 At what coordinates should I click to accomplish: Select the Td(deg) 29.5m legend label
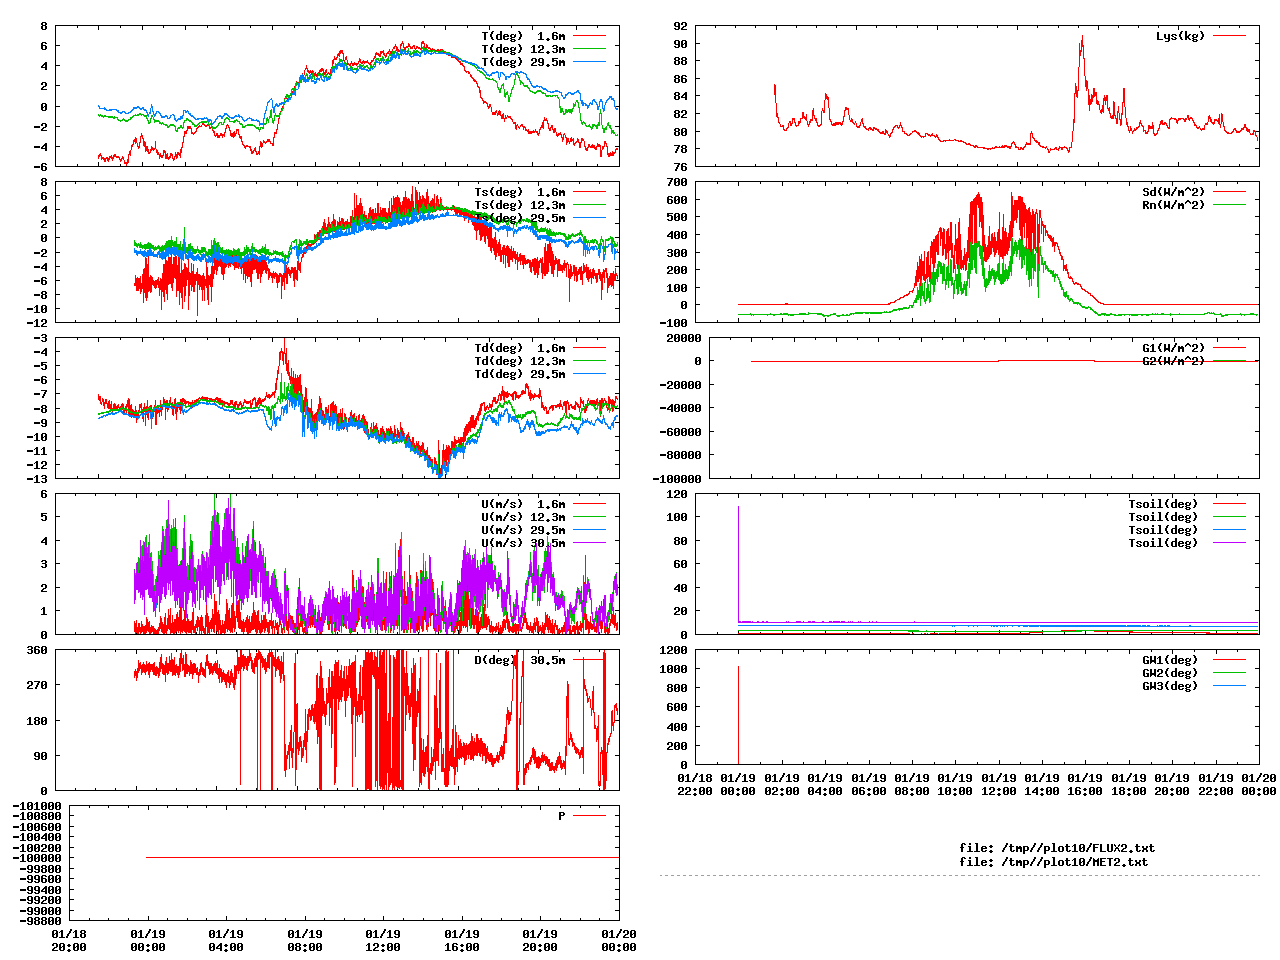tap(520, 374)
